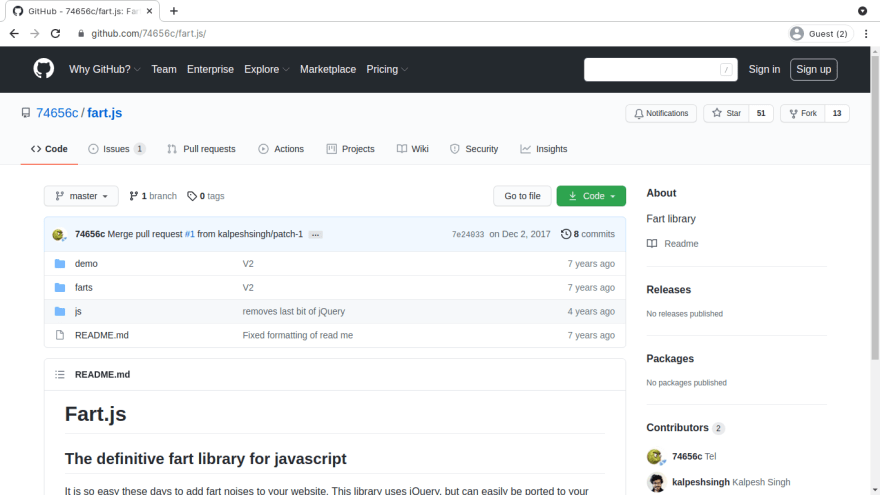Viewport: 880px width, 495px height.
Task: Switch to the Actions tab
Action: [x=281, y=149]
